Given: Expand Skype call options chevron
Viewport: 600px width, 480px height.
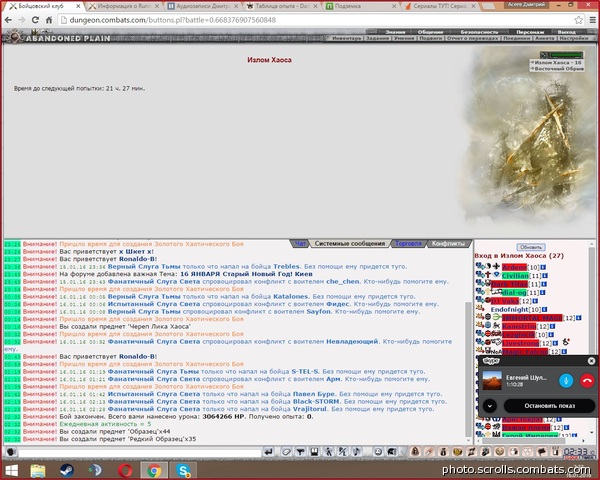Looking at the screenshot, I should pos(490,406).
